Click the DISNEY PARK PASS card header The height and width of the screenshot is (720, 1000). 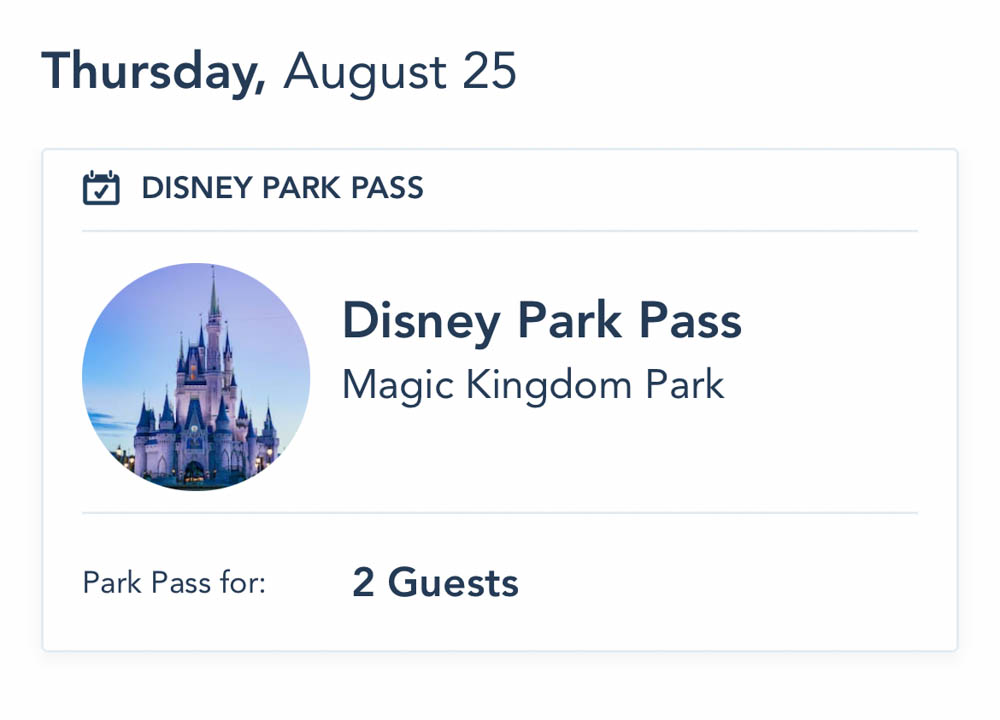click(282, 188)
